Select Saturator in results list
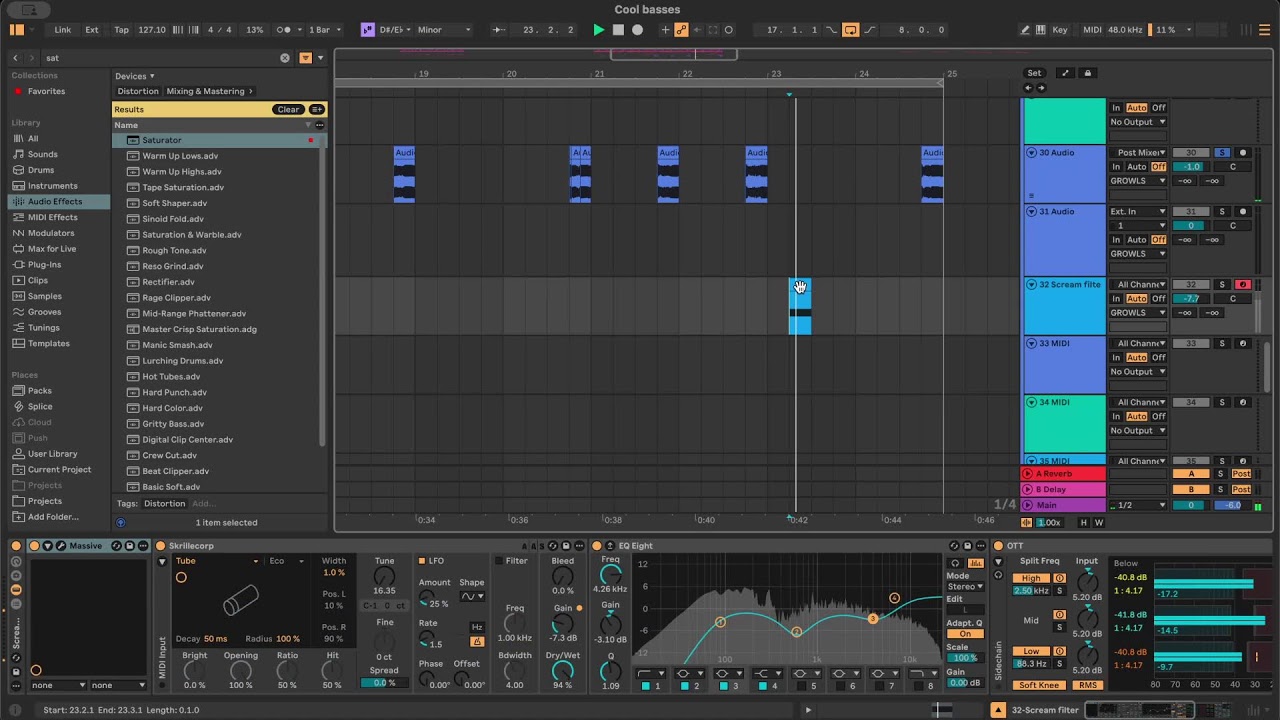This screenshot has width=1280, height=720. click(x=218, y=140)
